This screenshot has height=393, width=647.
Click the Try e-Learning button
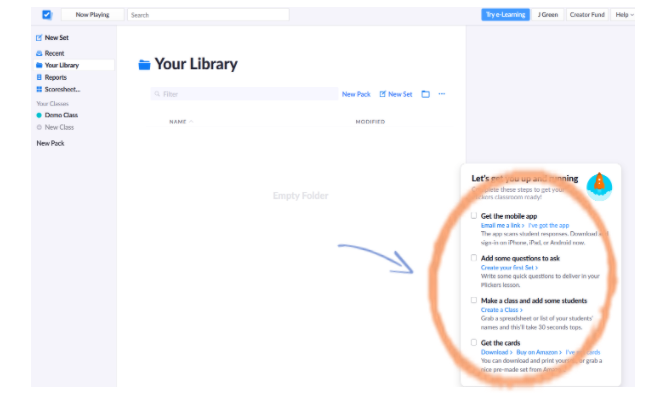[505, 15]
